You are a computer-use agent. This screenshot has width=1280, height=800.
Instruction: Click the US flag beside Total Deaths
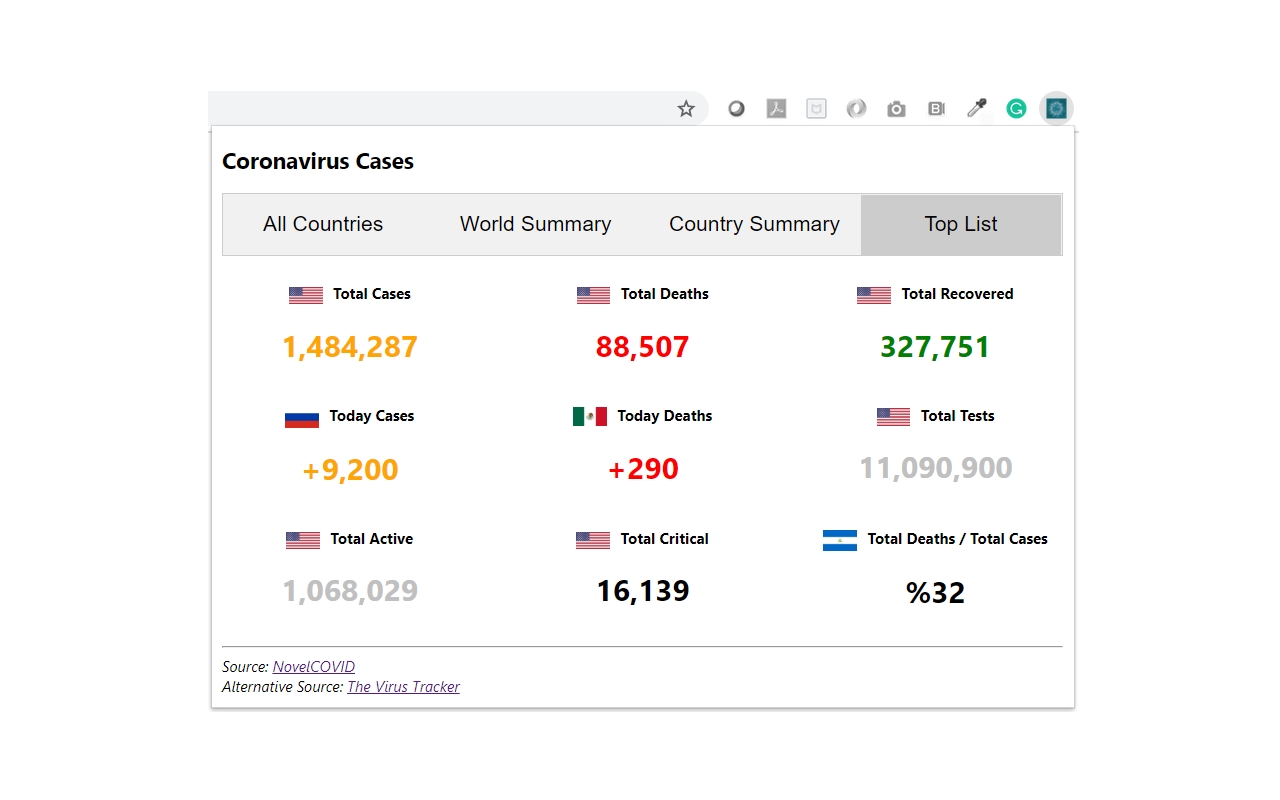tap(593, 295)
